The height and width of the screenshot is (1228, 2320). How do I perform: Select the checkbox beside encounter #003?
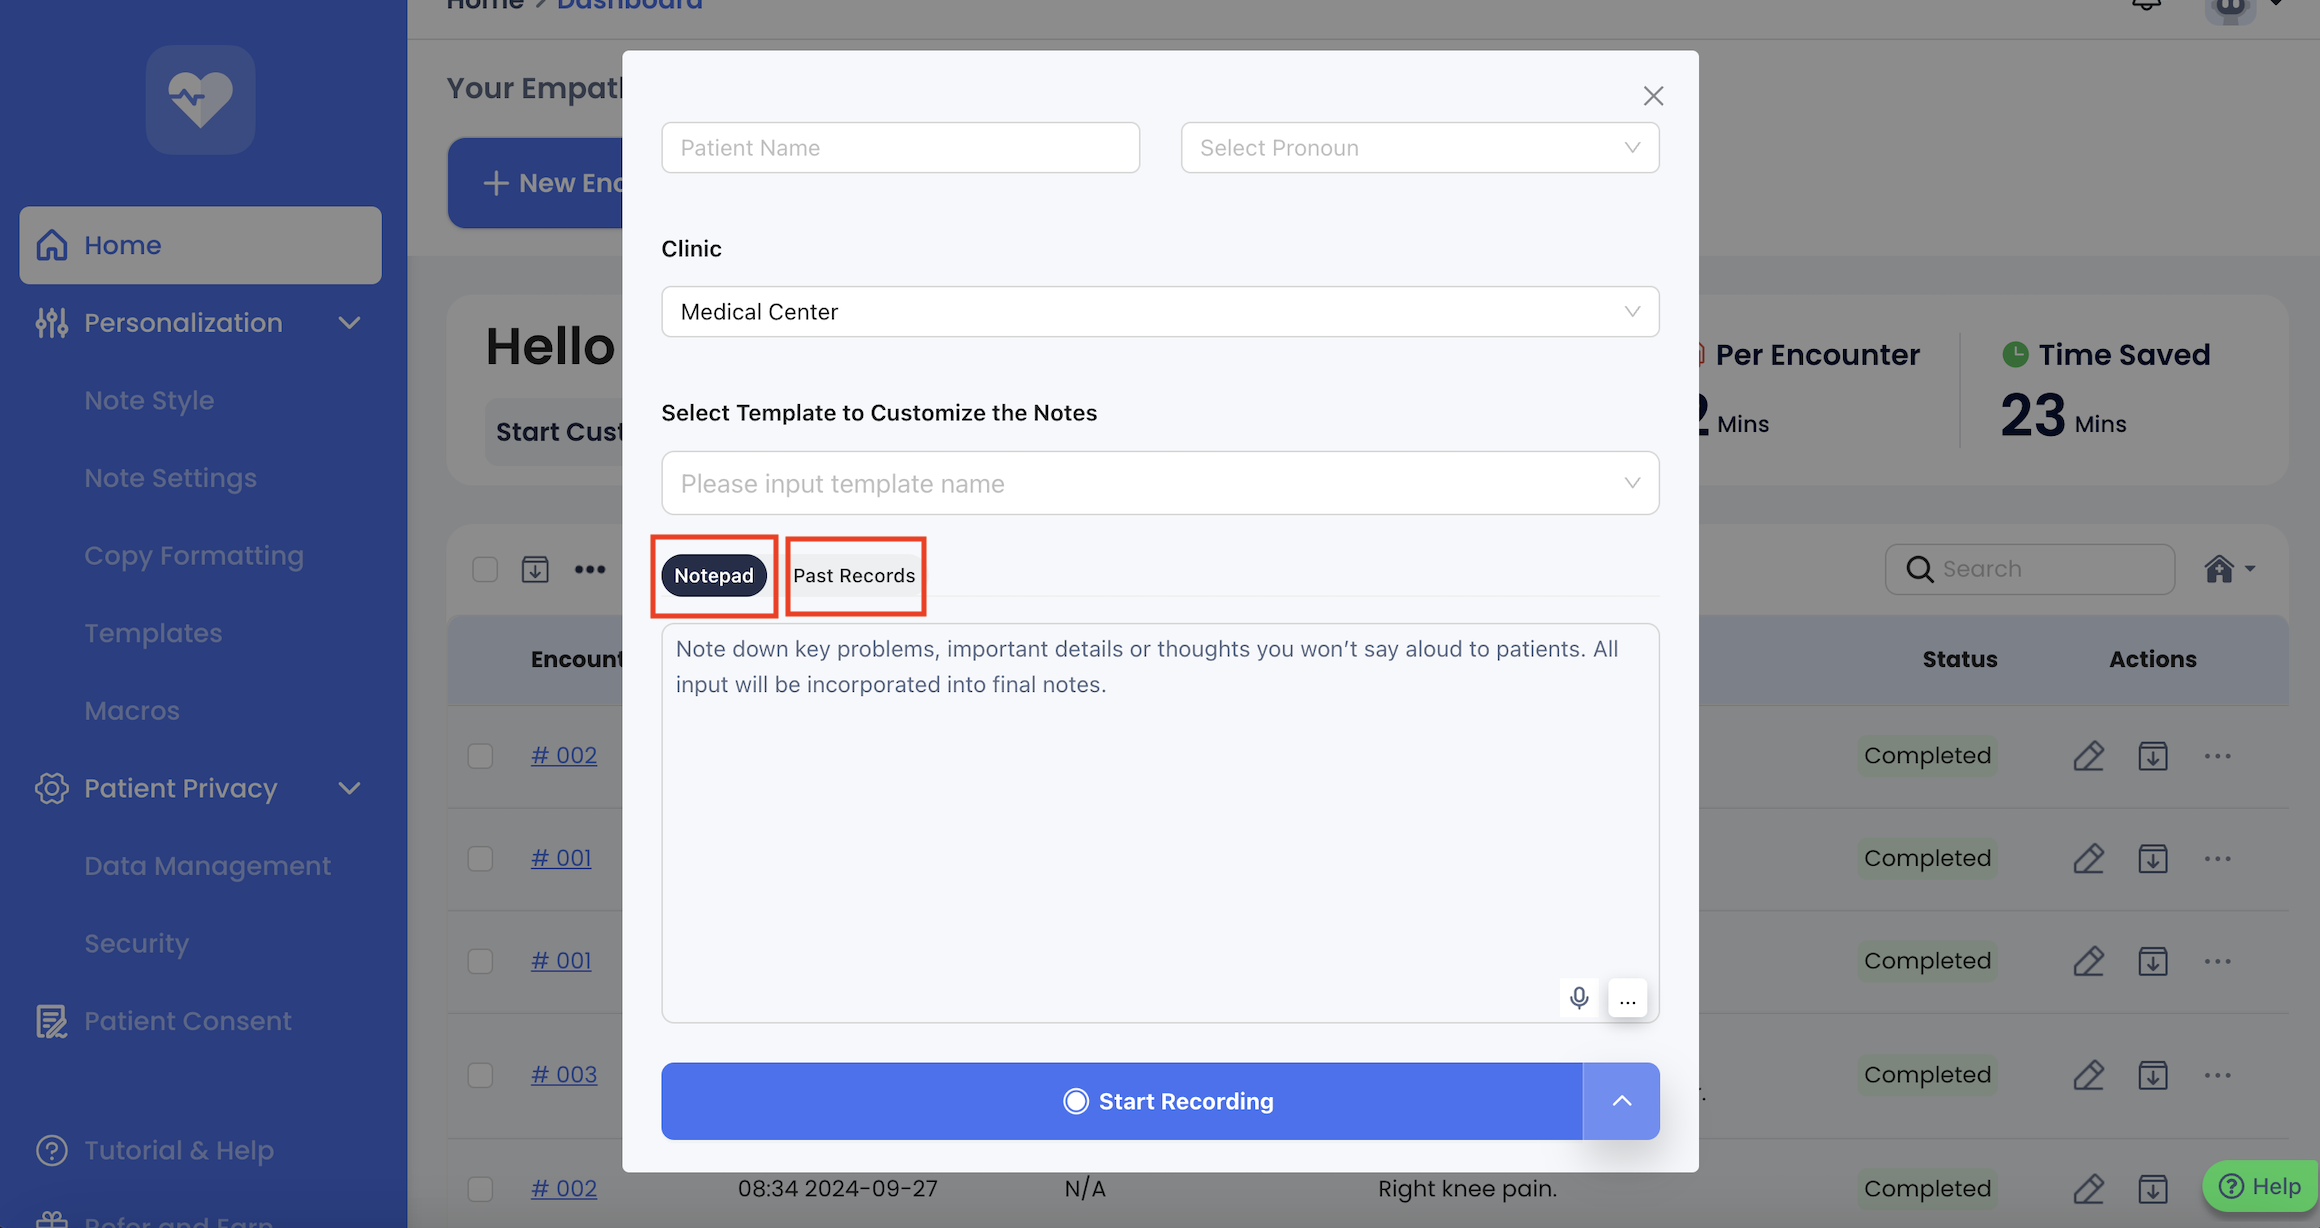pyautogui.click(x=481, y=1075)
